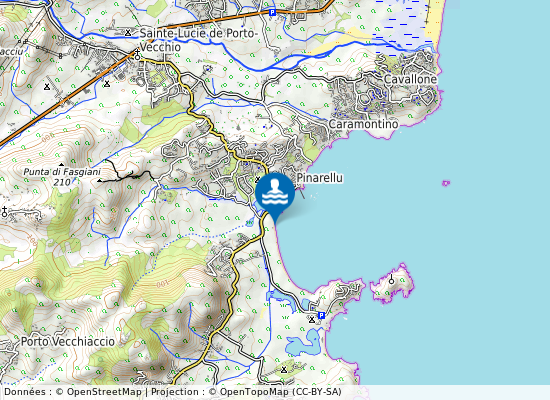The height and width of the screenshot is (400, 550).
Task: Click the parking sign near the southern peninsula
Action: 321,315
